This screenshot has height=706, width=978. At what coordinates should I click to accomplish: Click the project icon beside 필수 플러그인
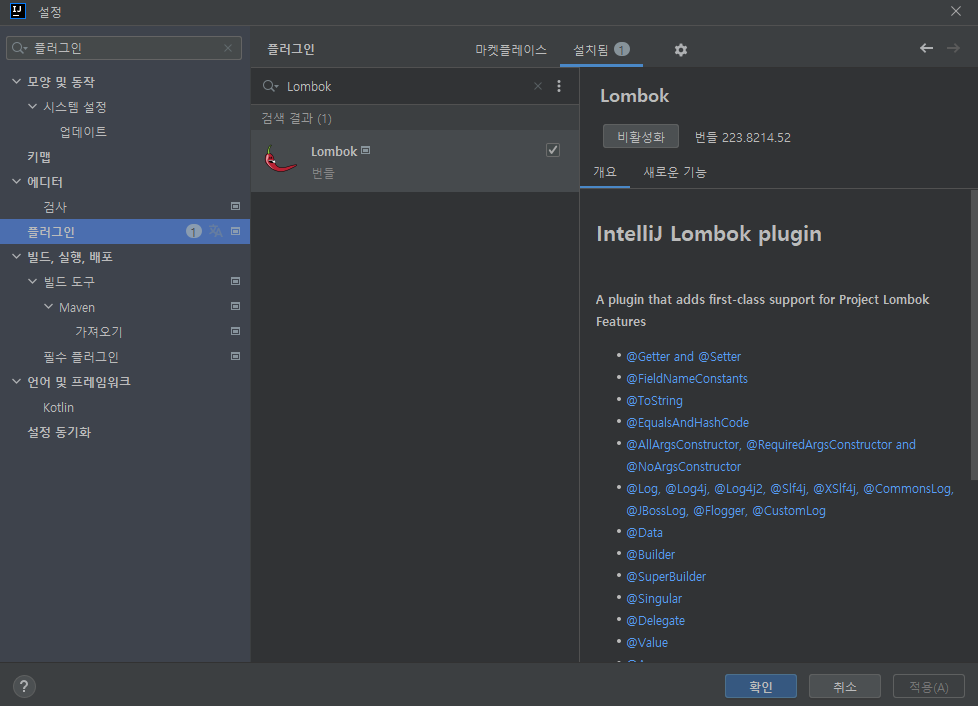236,356
